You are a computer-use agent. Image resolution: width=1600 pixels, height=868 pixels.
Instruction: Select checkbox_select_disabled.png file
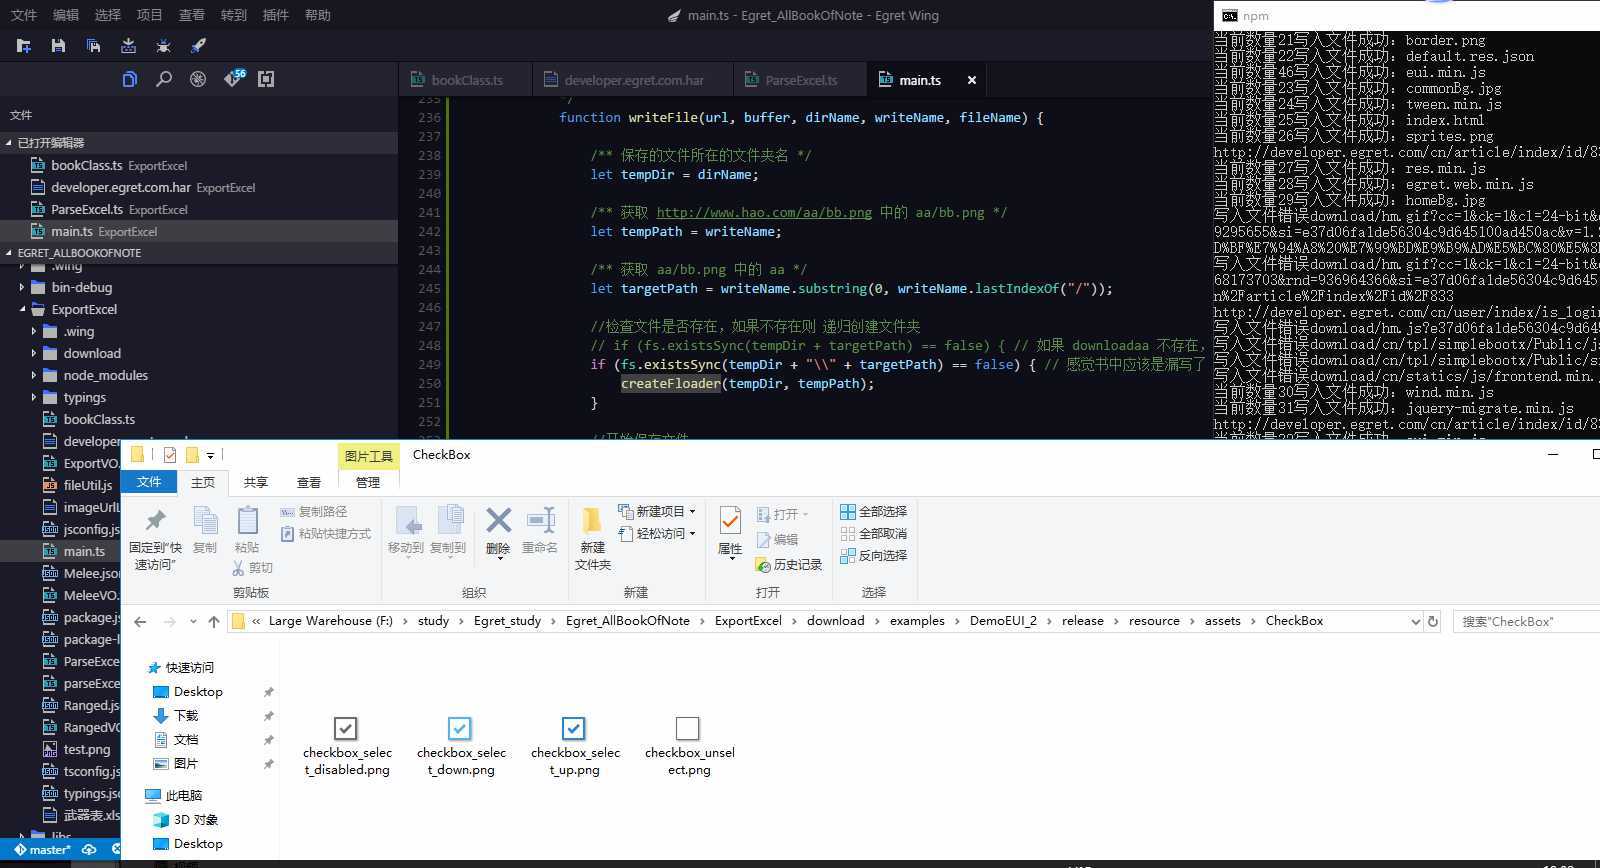347,746
